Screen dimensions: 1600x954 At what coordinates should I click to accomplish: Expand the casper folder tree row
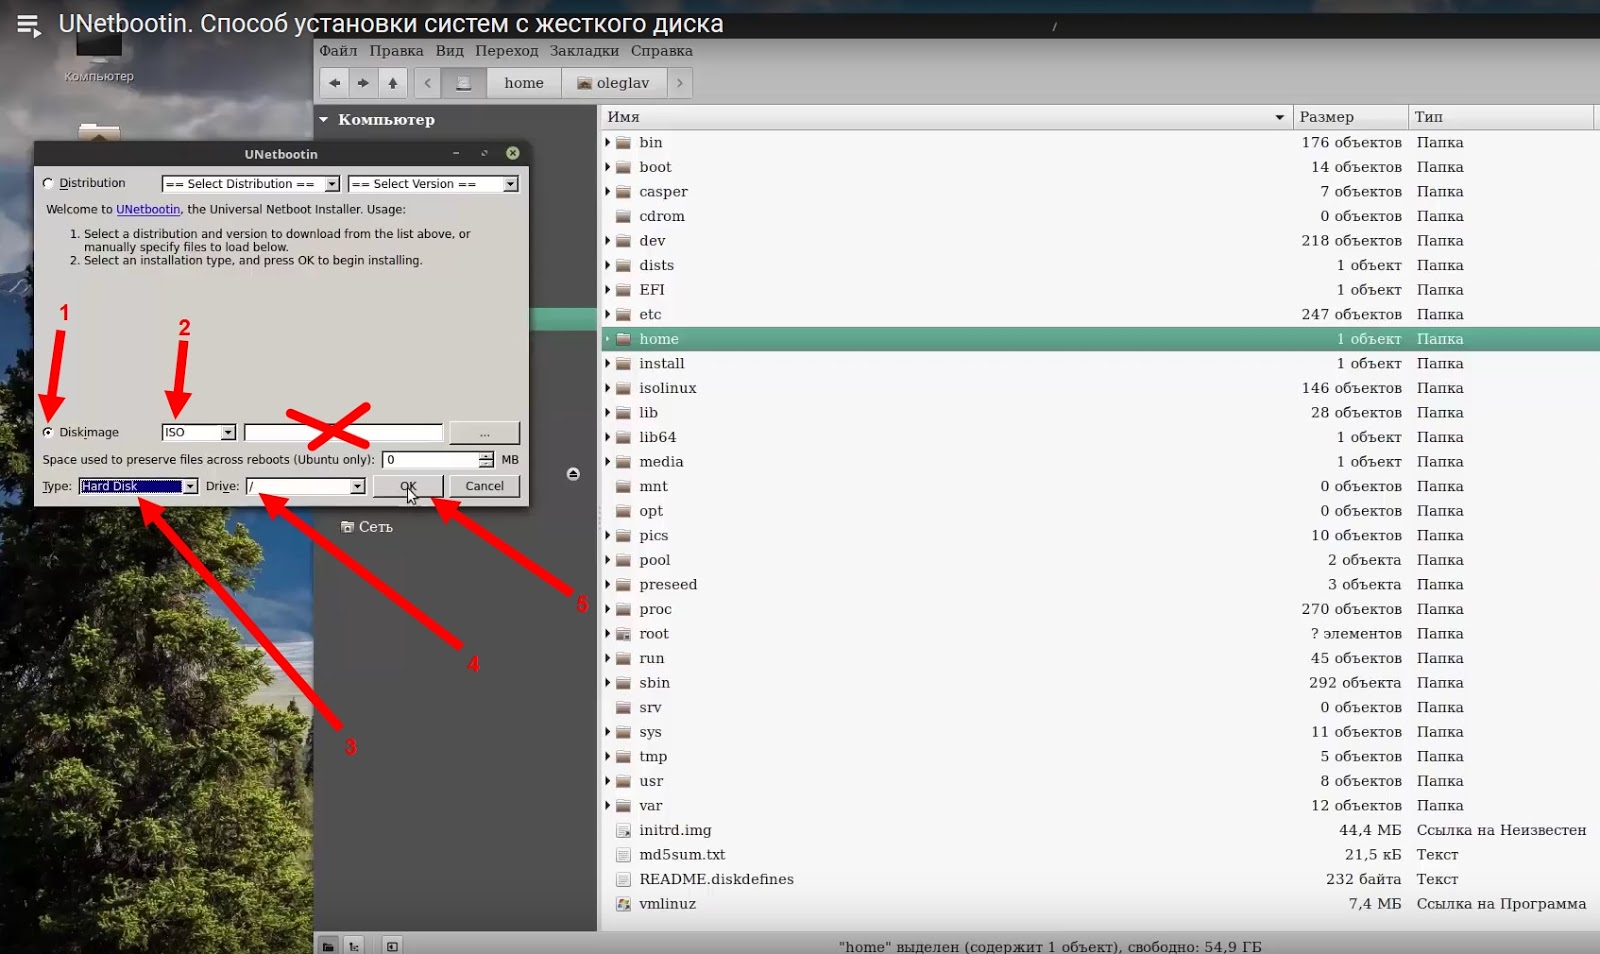607,192
